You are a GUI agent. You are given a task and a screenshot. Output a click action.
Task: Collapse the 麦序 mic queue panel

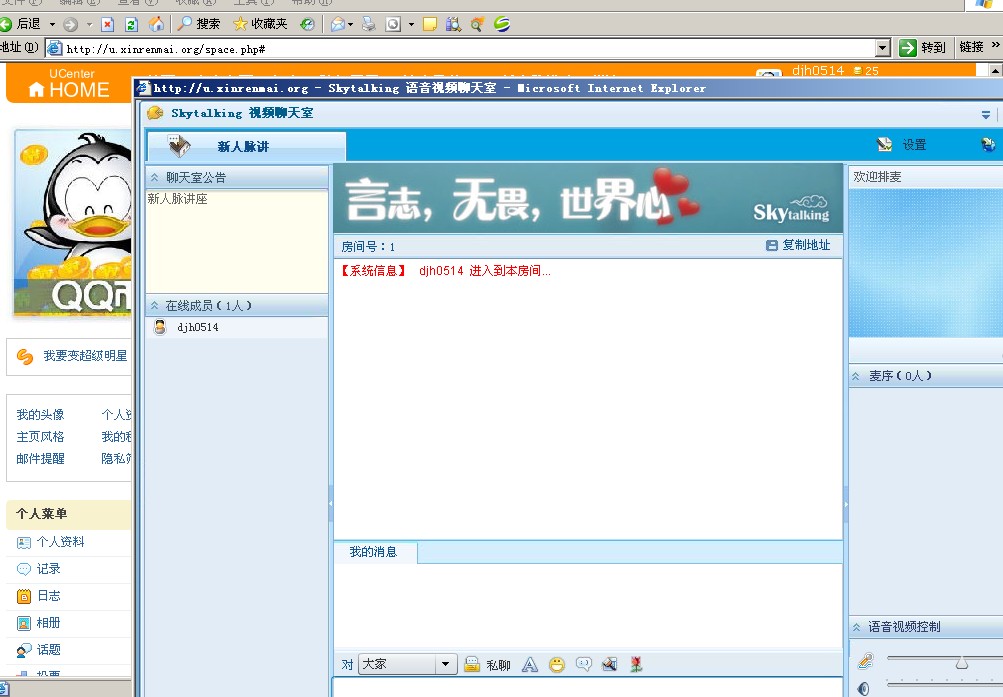[x=856, y=377]
